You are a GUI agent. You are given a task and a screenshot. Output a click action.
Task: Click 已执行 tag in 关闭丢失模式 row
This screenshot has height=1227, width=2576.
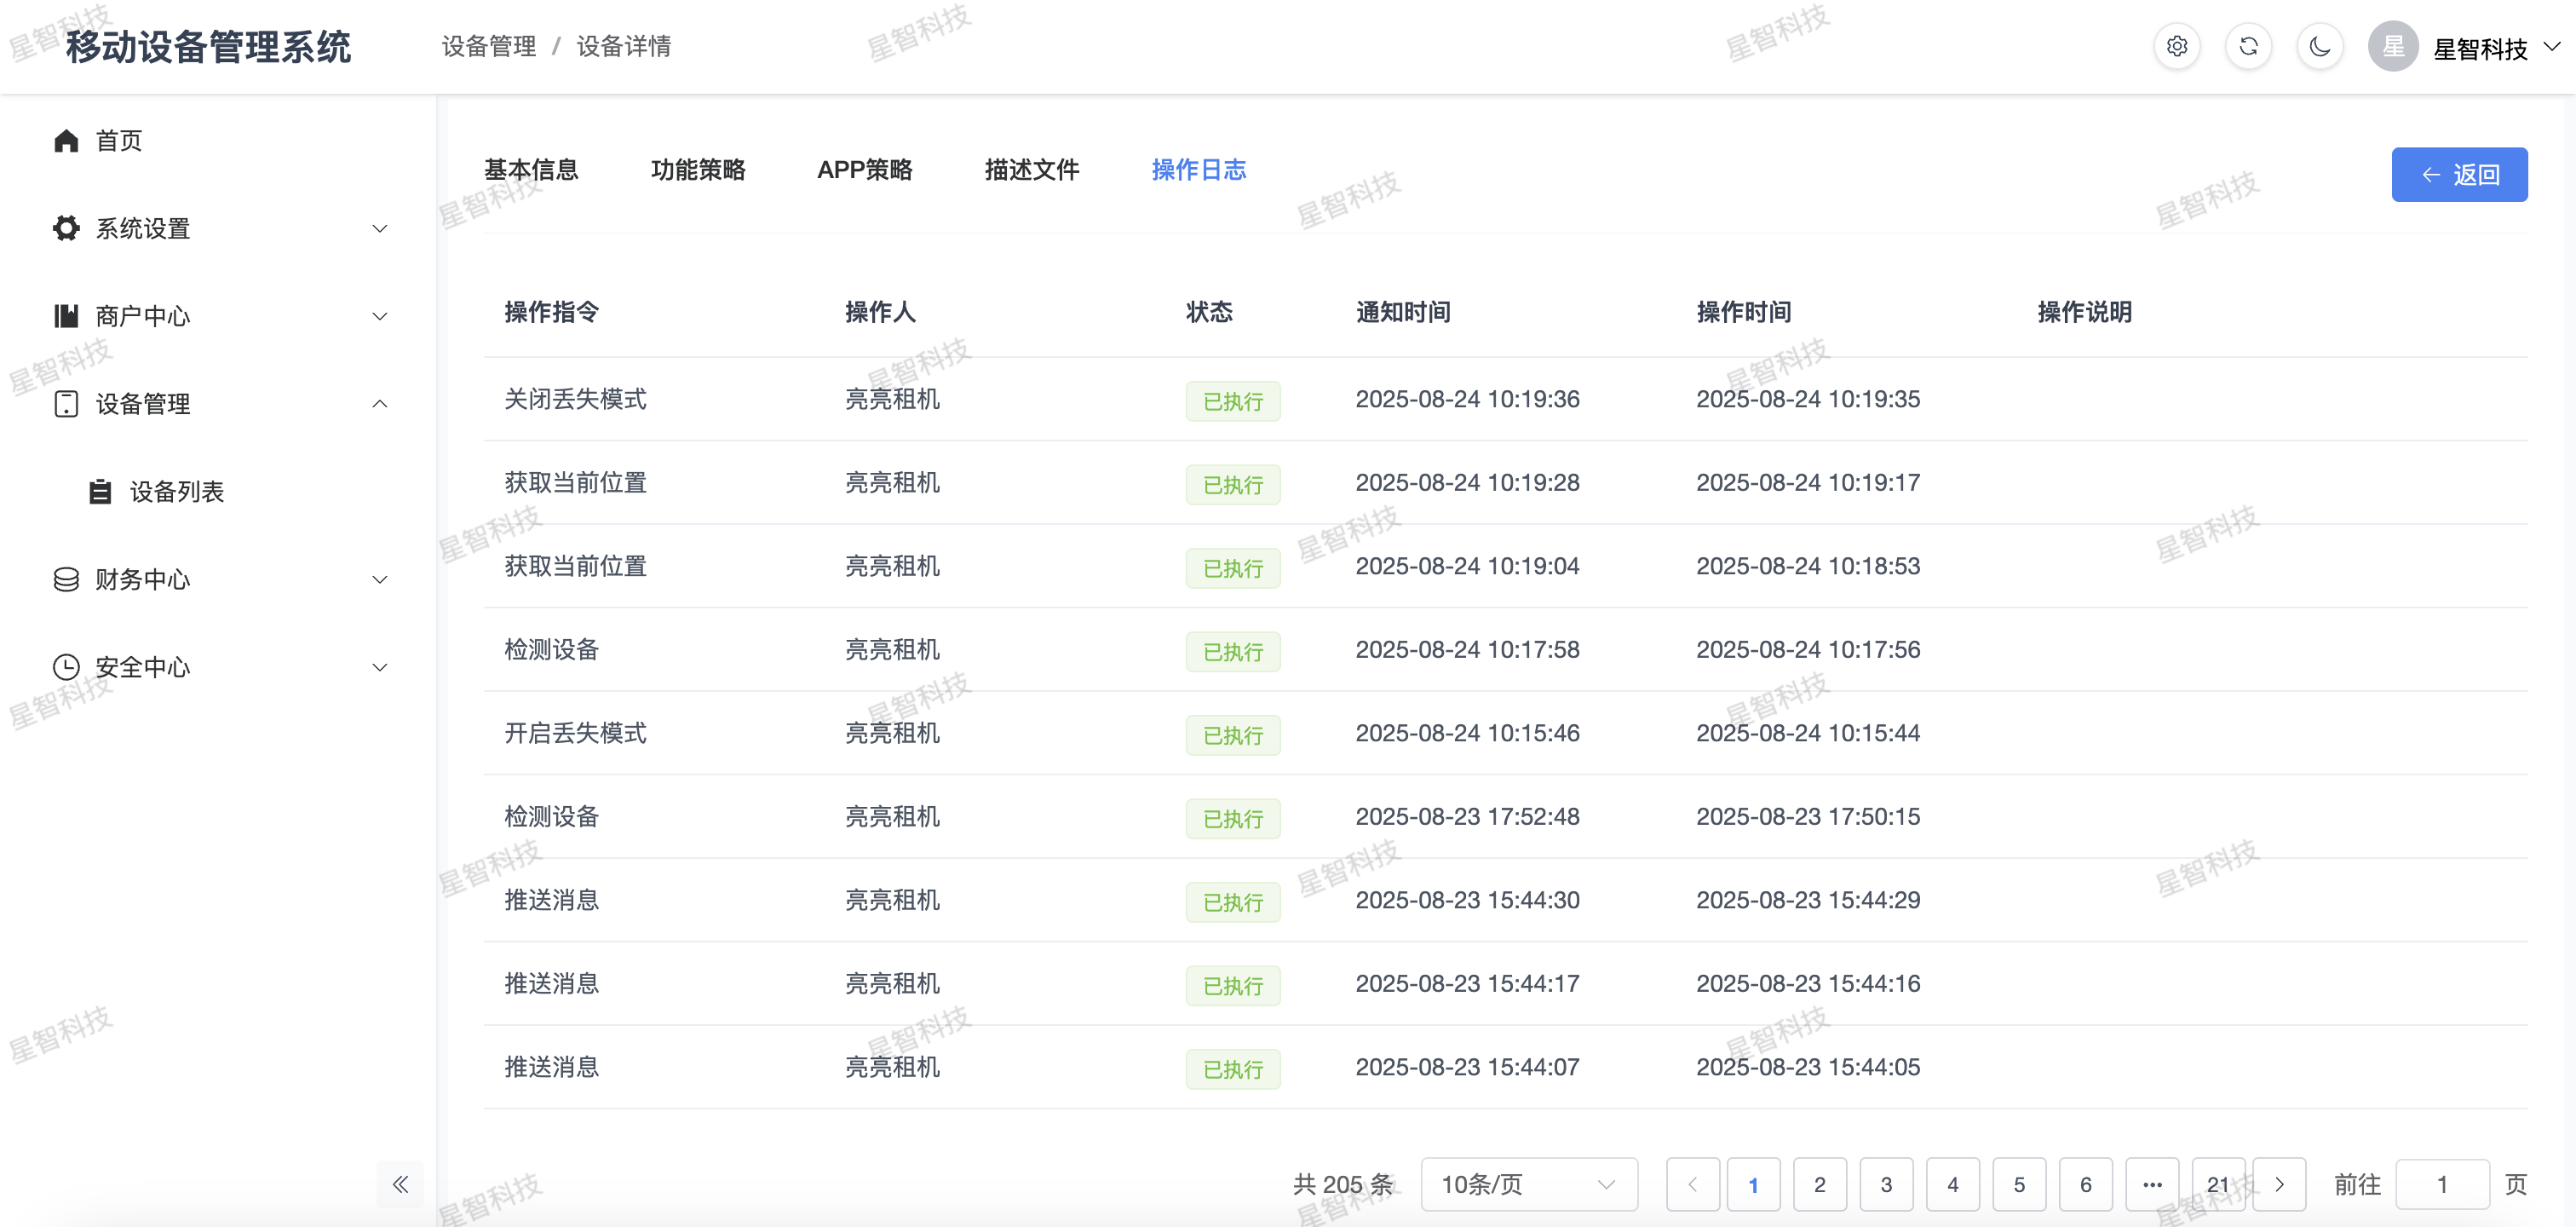click(x=1233, y=401)
